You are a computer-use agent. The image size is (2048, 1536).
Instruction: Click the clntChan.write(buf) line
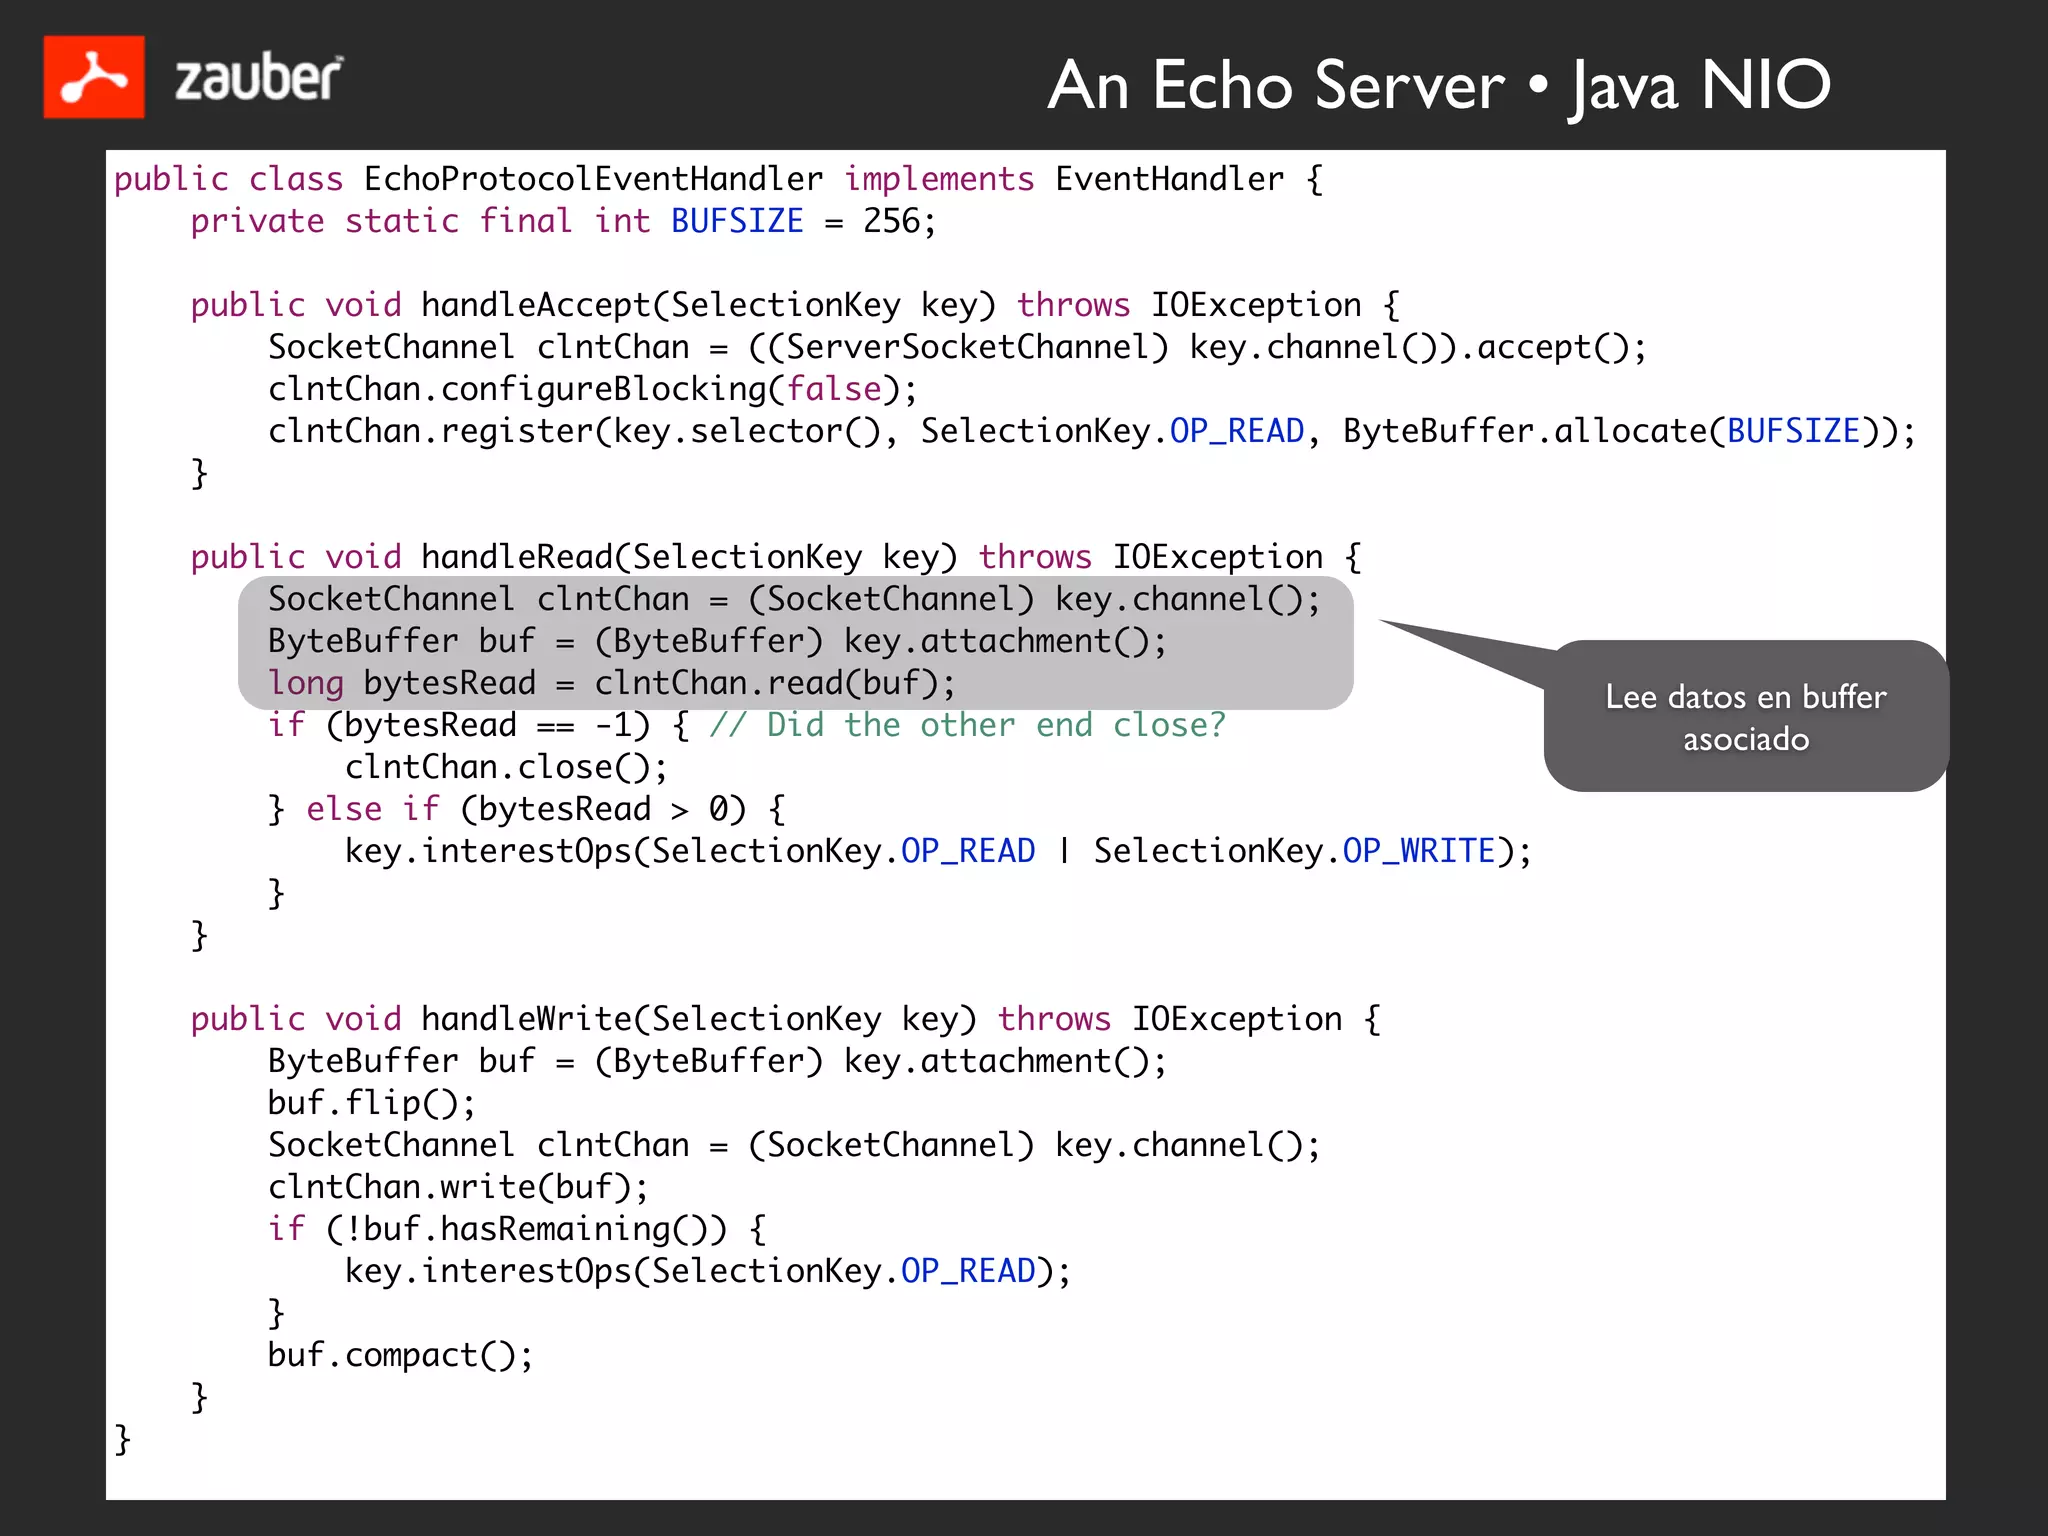[x=458, y=1187]
